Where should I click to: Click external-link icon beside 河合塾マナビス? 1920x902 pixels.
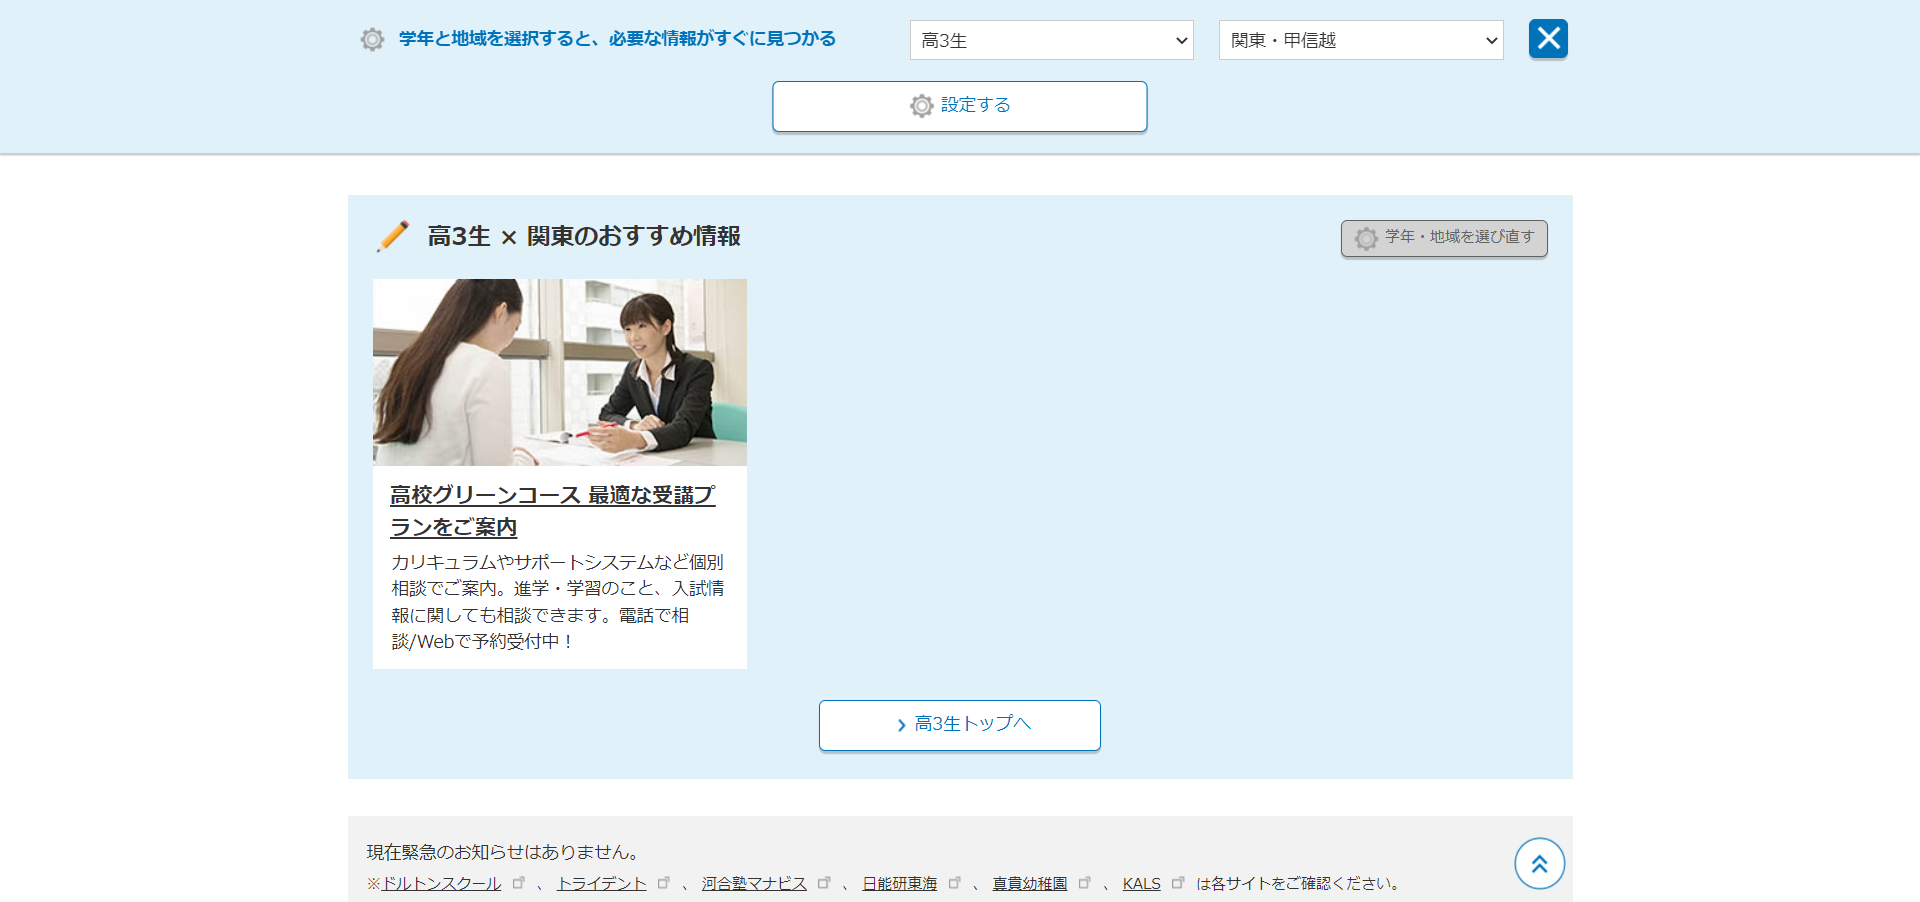tap(824, 882)
